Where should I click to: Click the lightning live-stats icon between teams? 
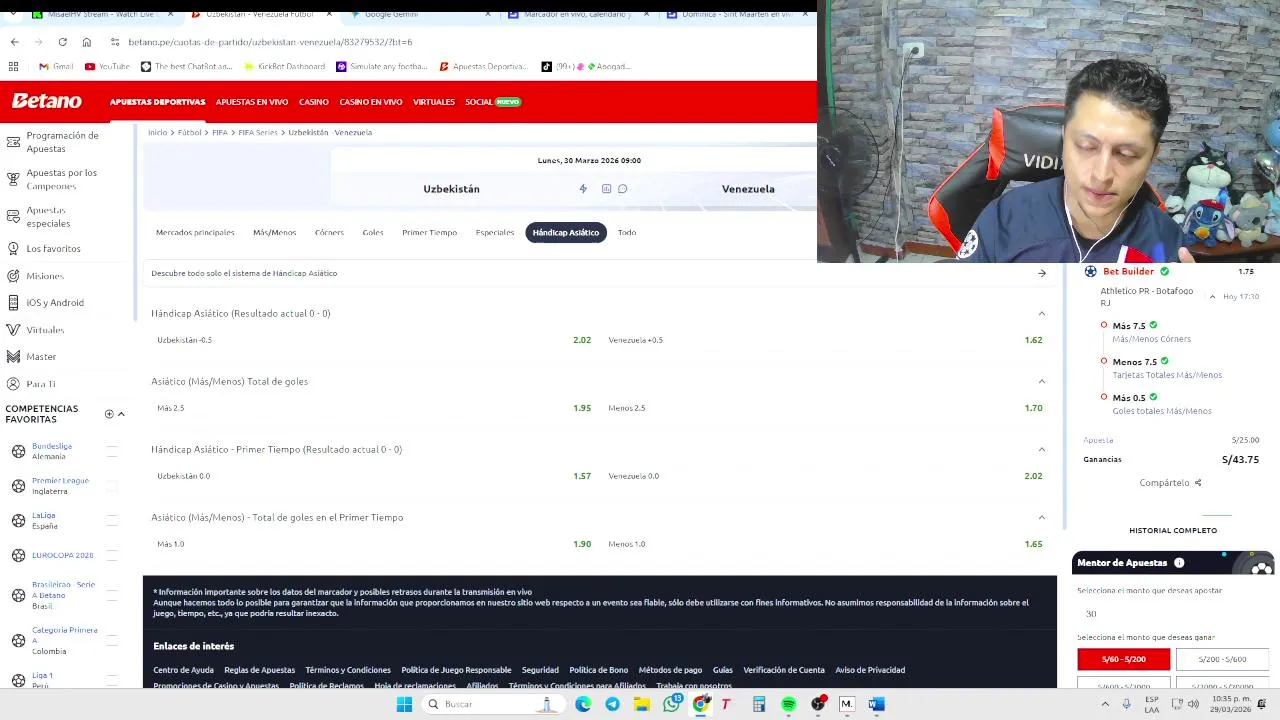583,189
